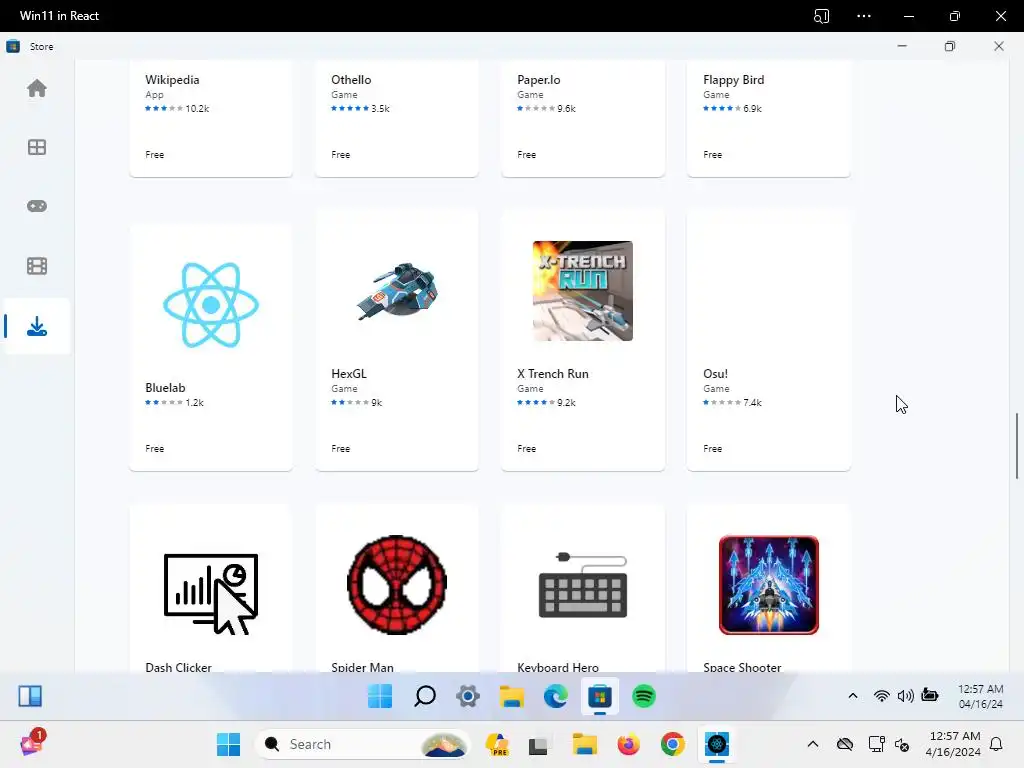The image size is (1024, 768).
Task: Open the X Trench Run game artwork
Action: click(x=583, y=291)
